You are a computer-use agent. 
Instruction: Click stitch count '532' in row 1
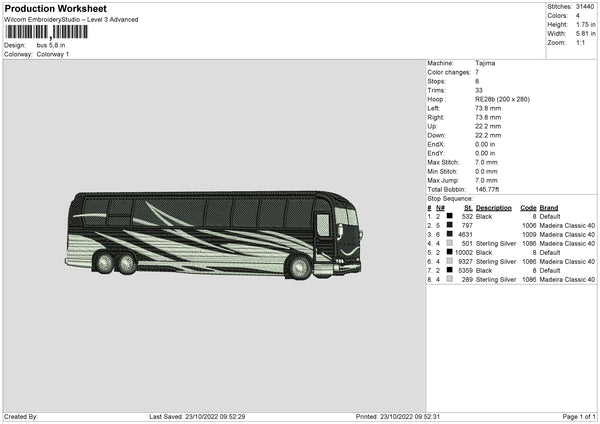point(467,217)
